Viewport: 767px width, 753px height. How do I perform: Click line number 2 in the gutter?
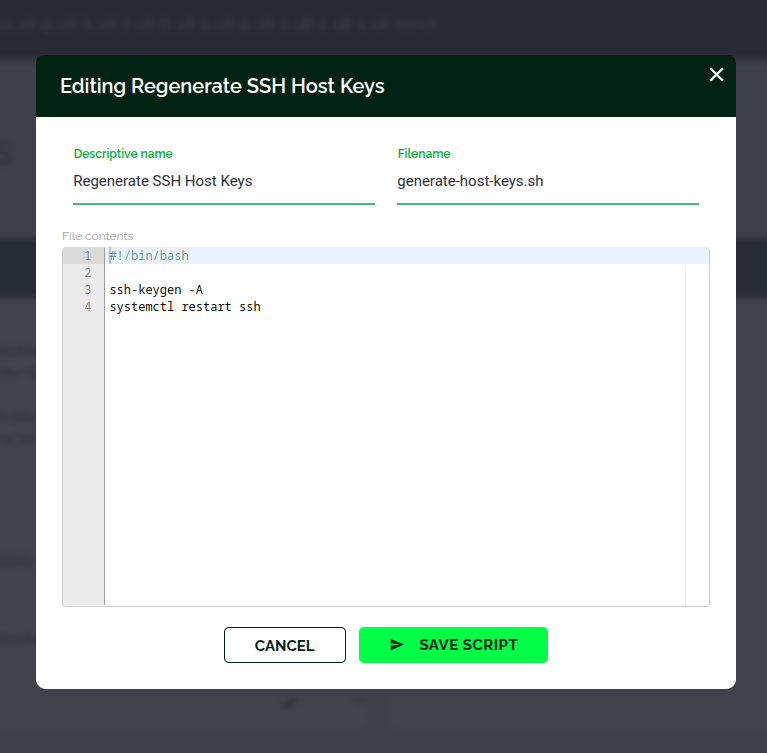point(87,273)
